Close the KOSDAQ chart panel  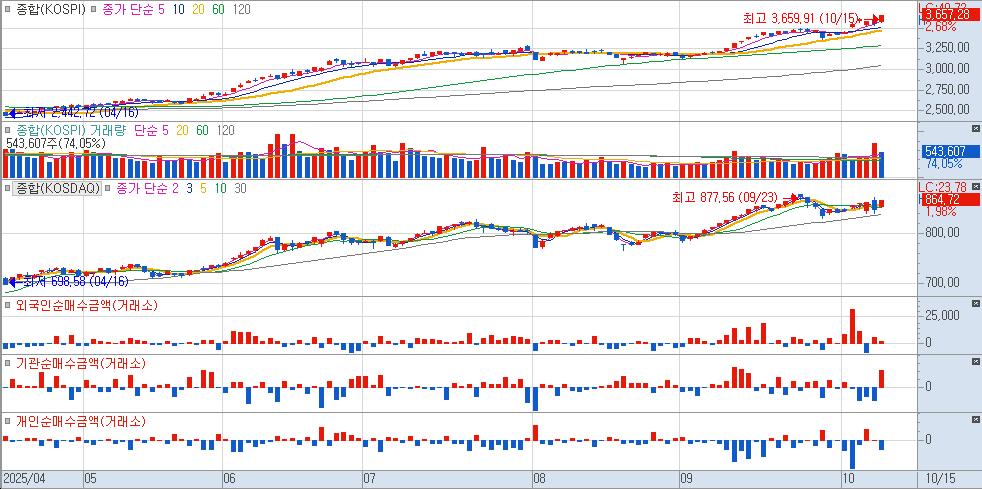point(975,187)
